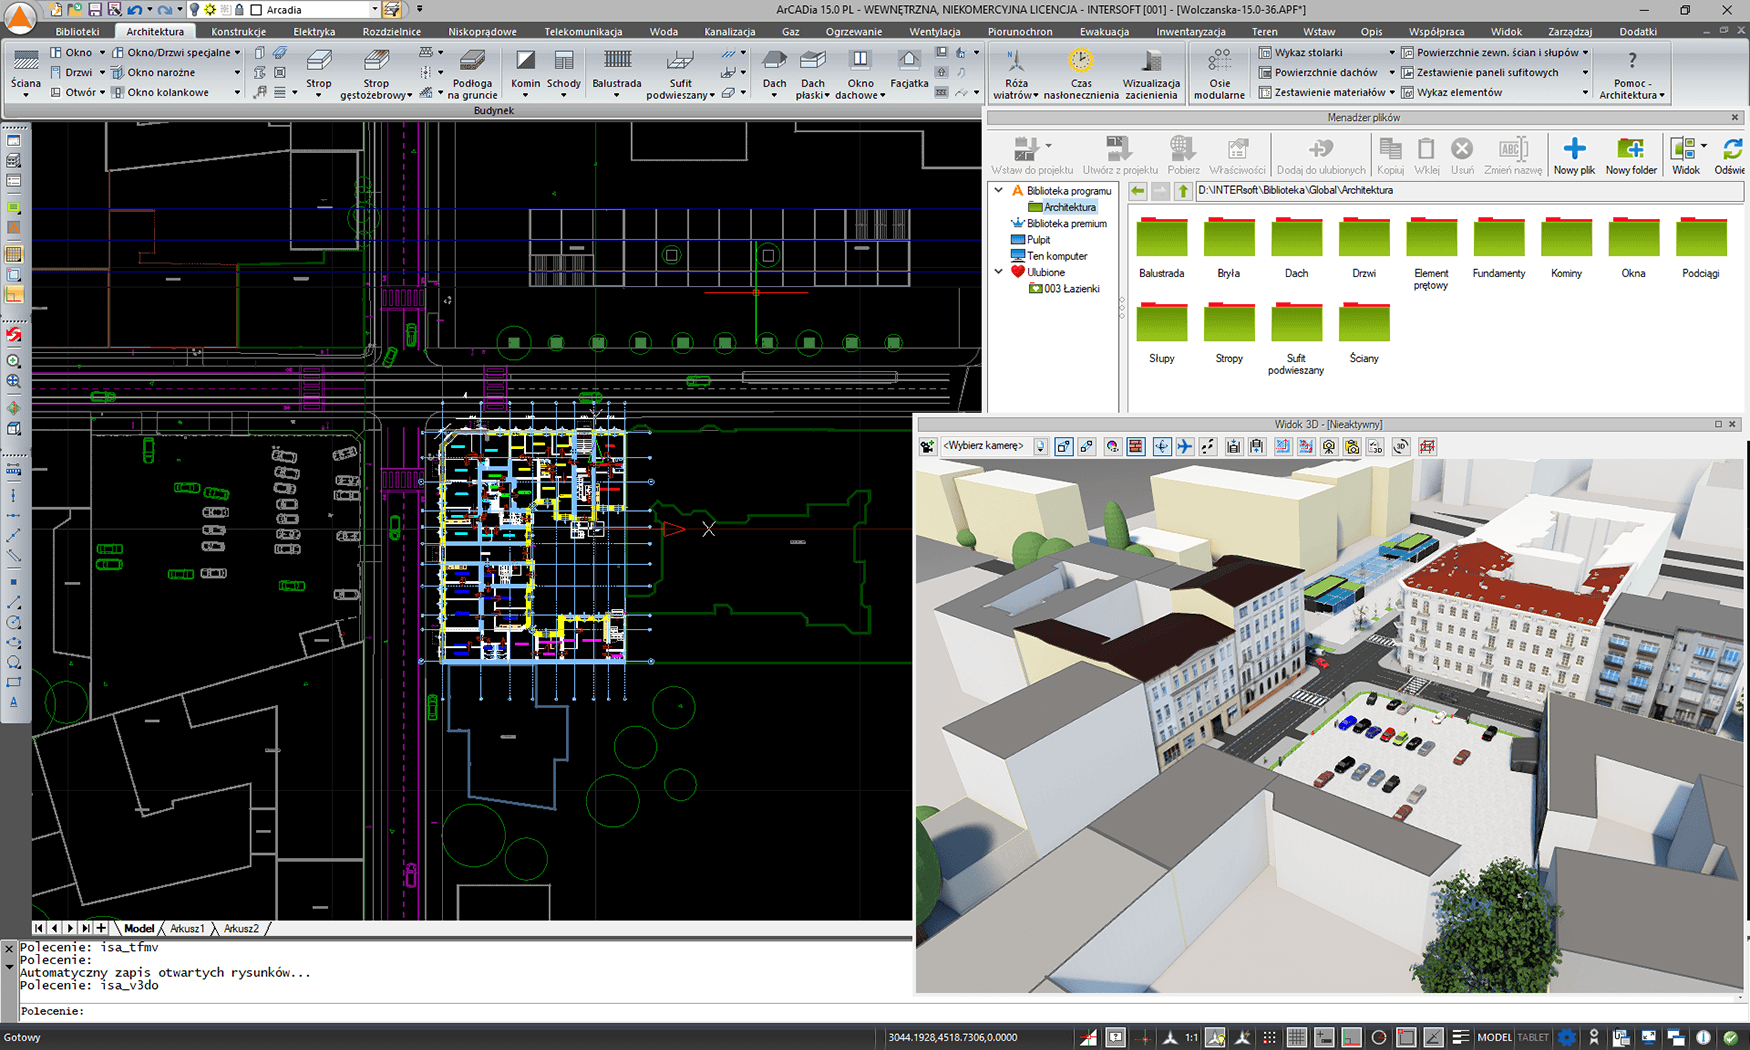1750x1050 pixels.
Task: Toggle perspective cube view in 3D toolbar
Action: (1064, 447)
